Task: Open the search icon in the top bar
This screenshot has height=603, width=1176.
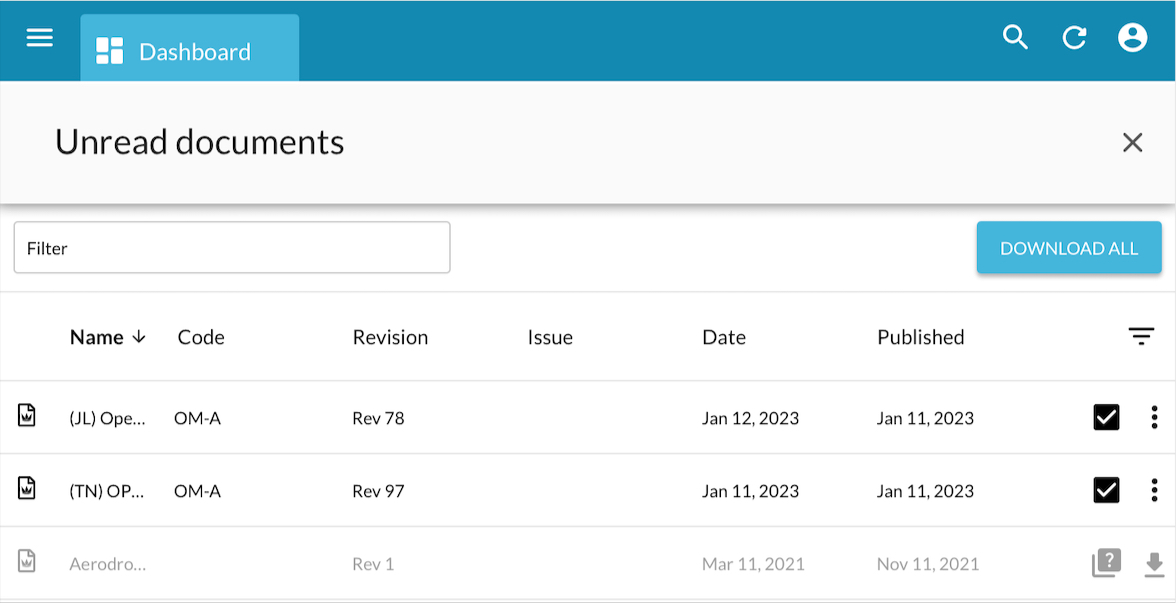Action: tap(1015, 37)
